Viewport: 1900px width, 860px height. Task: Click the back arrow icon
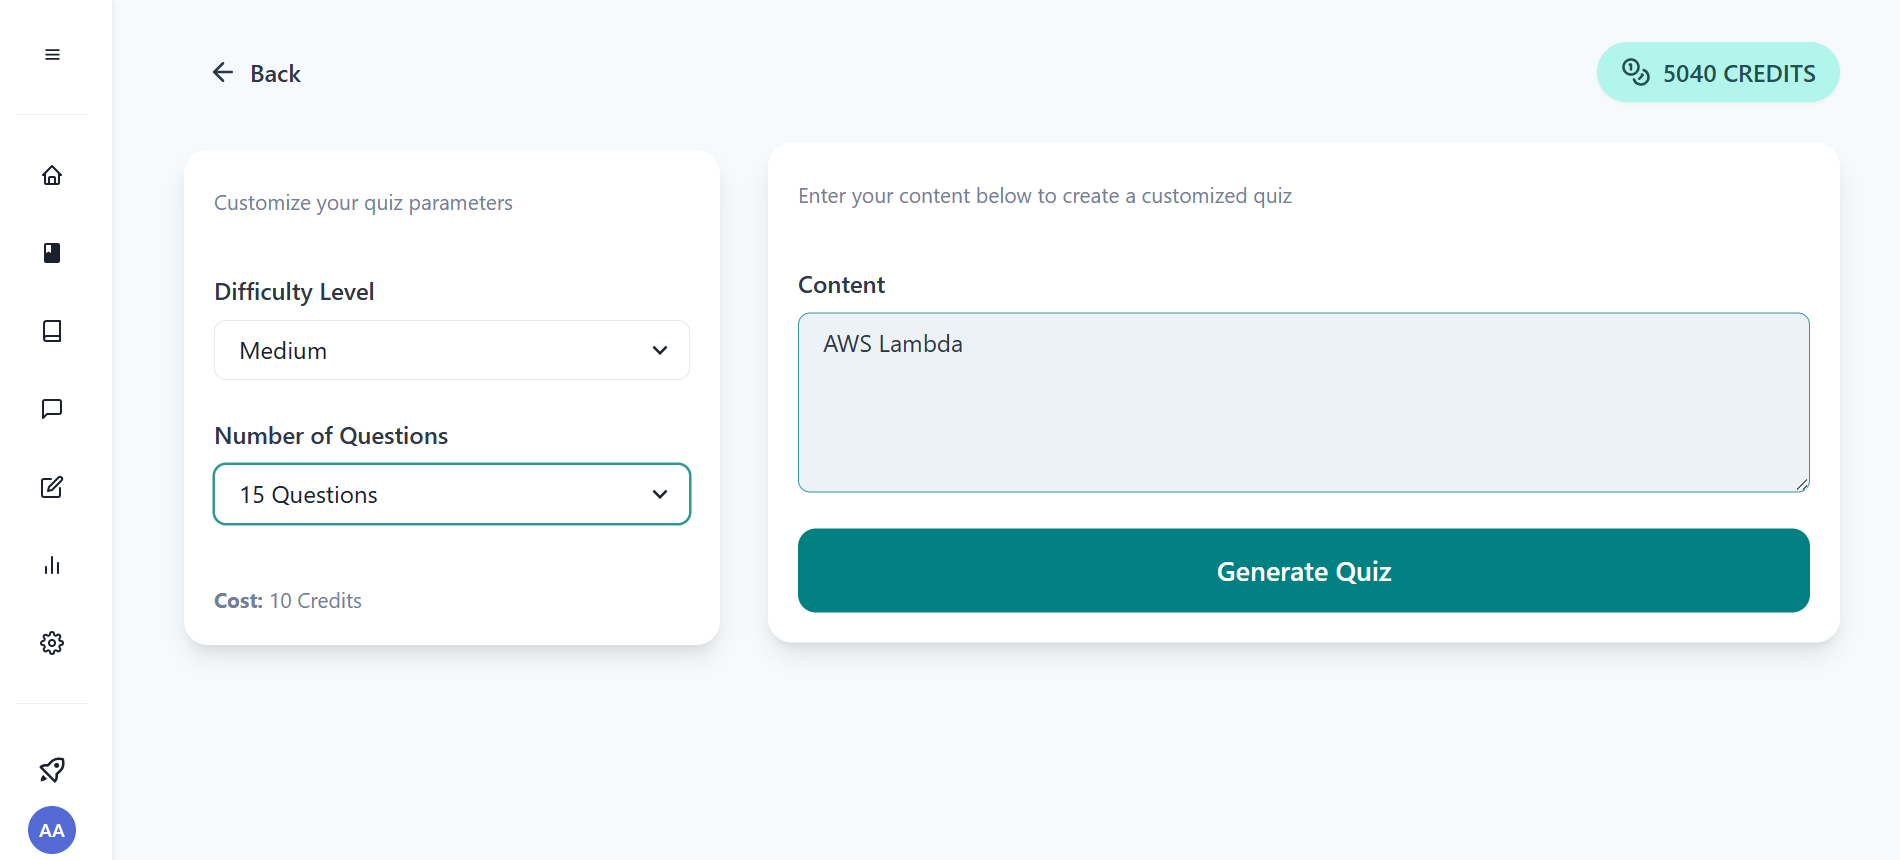223,72
